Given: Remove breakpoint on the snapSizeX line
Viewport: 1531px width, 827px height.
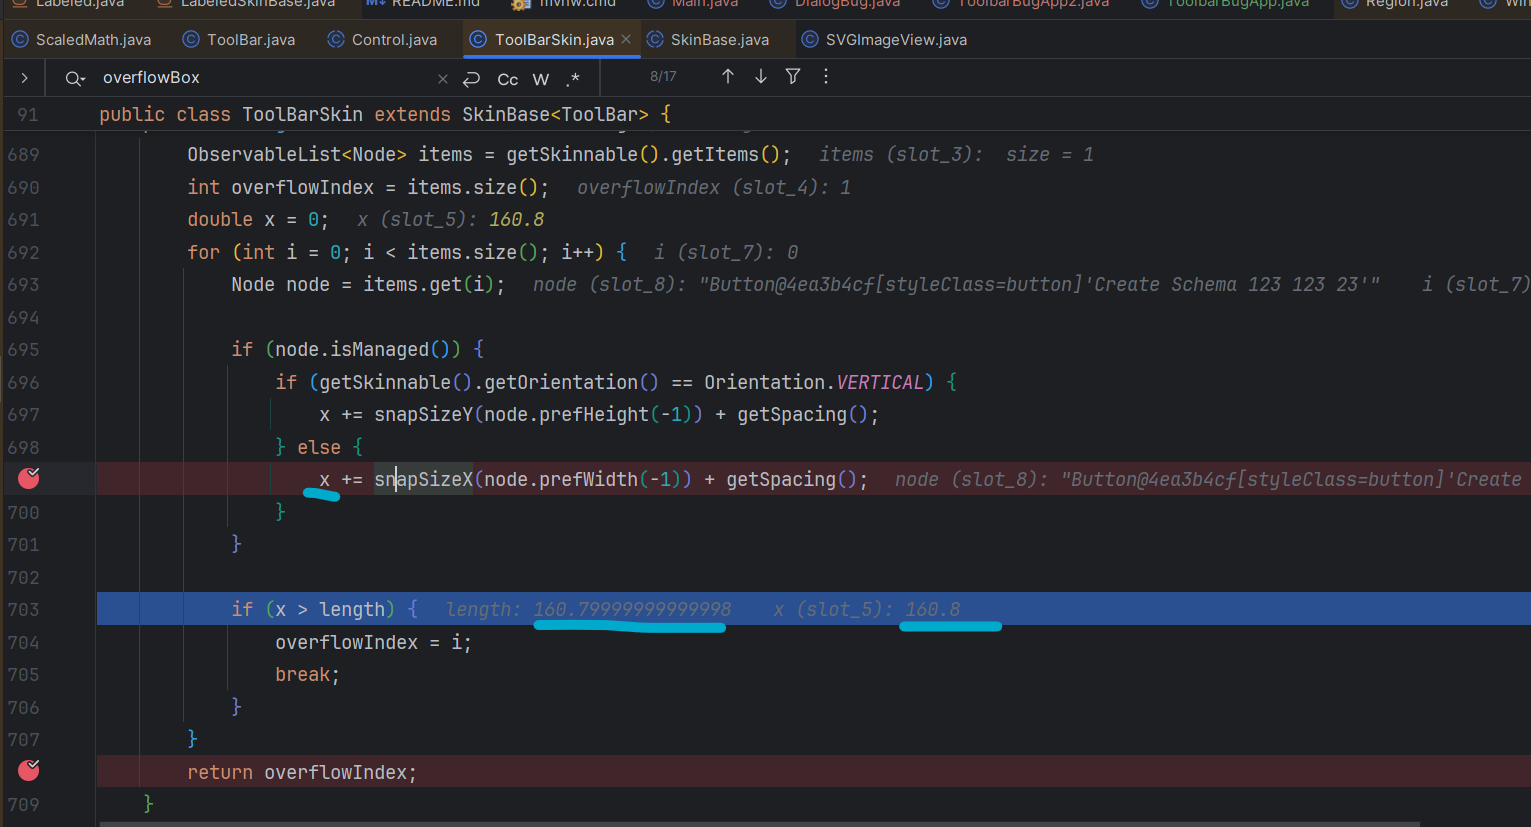Looking at the screenshot, I should coord(29,479).
